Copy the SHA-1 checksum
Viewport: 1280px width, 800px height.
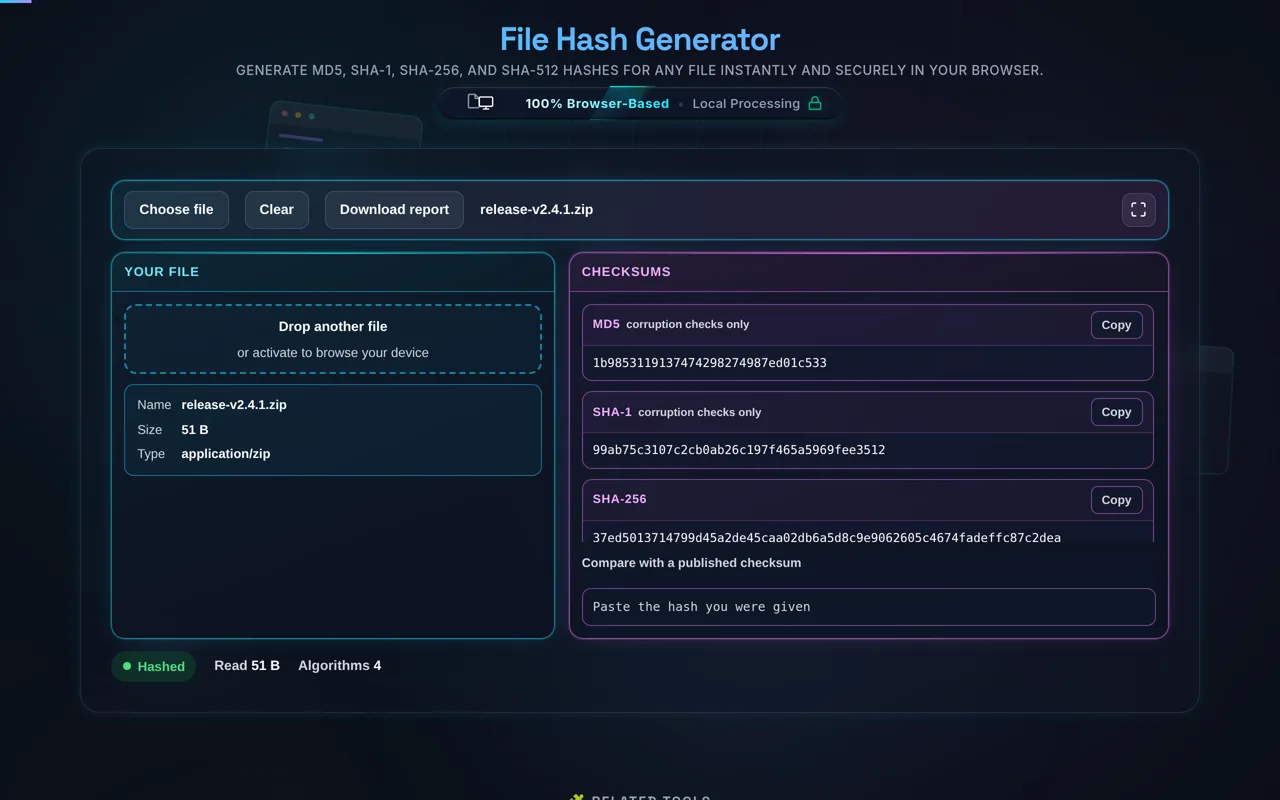[1116, 412]
